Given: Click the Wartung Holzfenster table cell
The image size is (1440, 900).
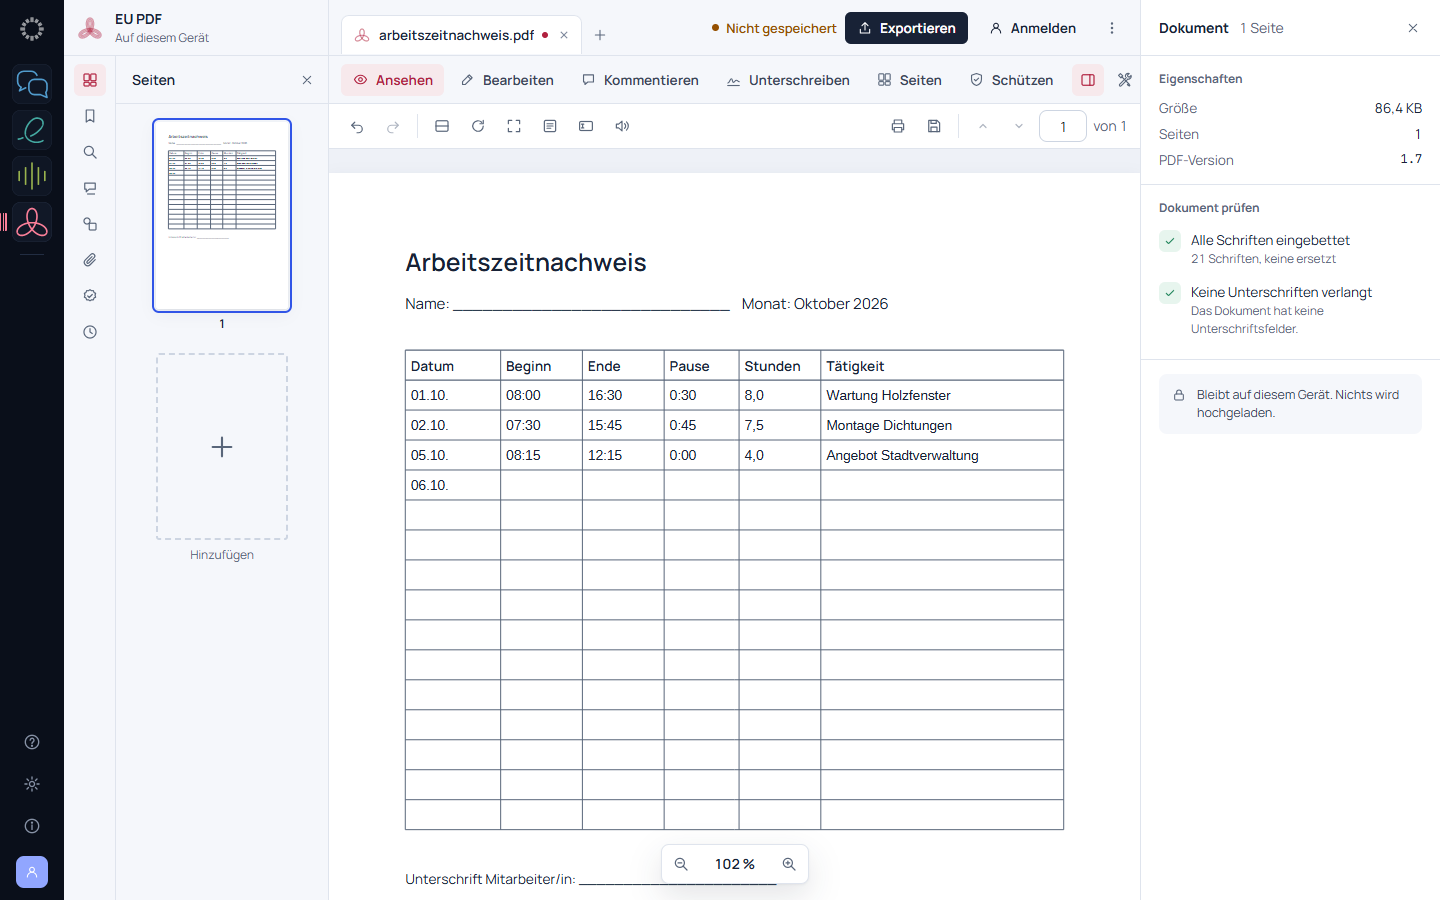Looking at the screenshot, I should pyautogui.click(x=942, y=395).
